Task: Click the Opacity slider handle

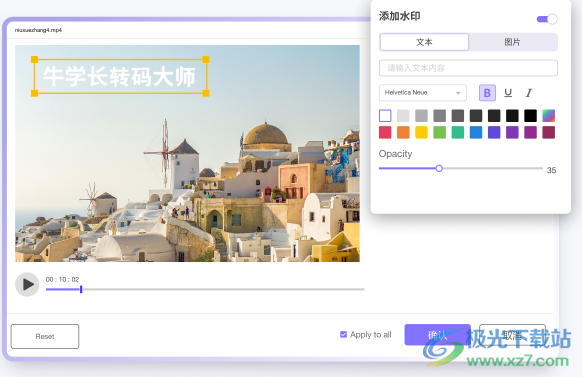Action: click(439, 168)
